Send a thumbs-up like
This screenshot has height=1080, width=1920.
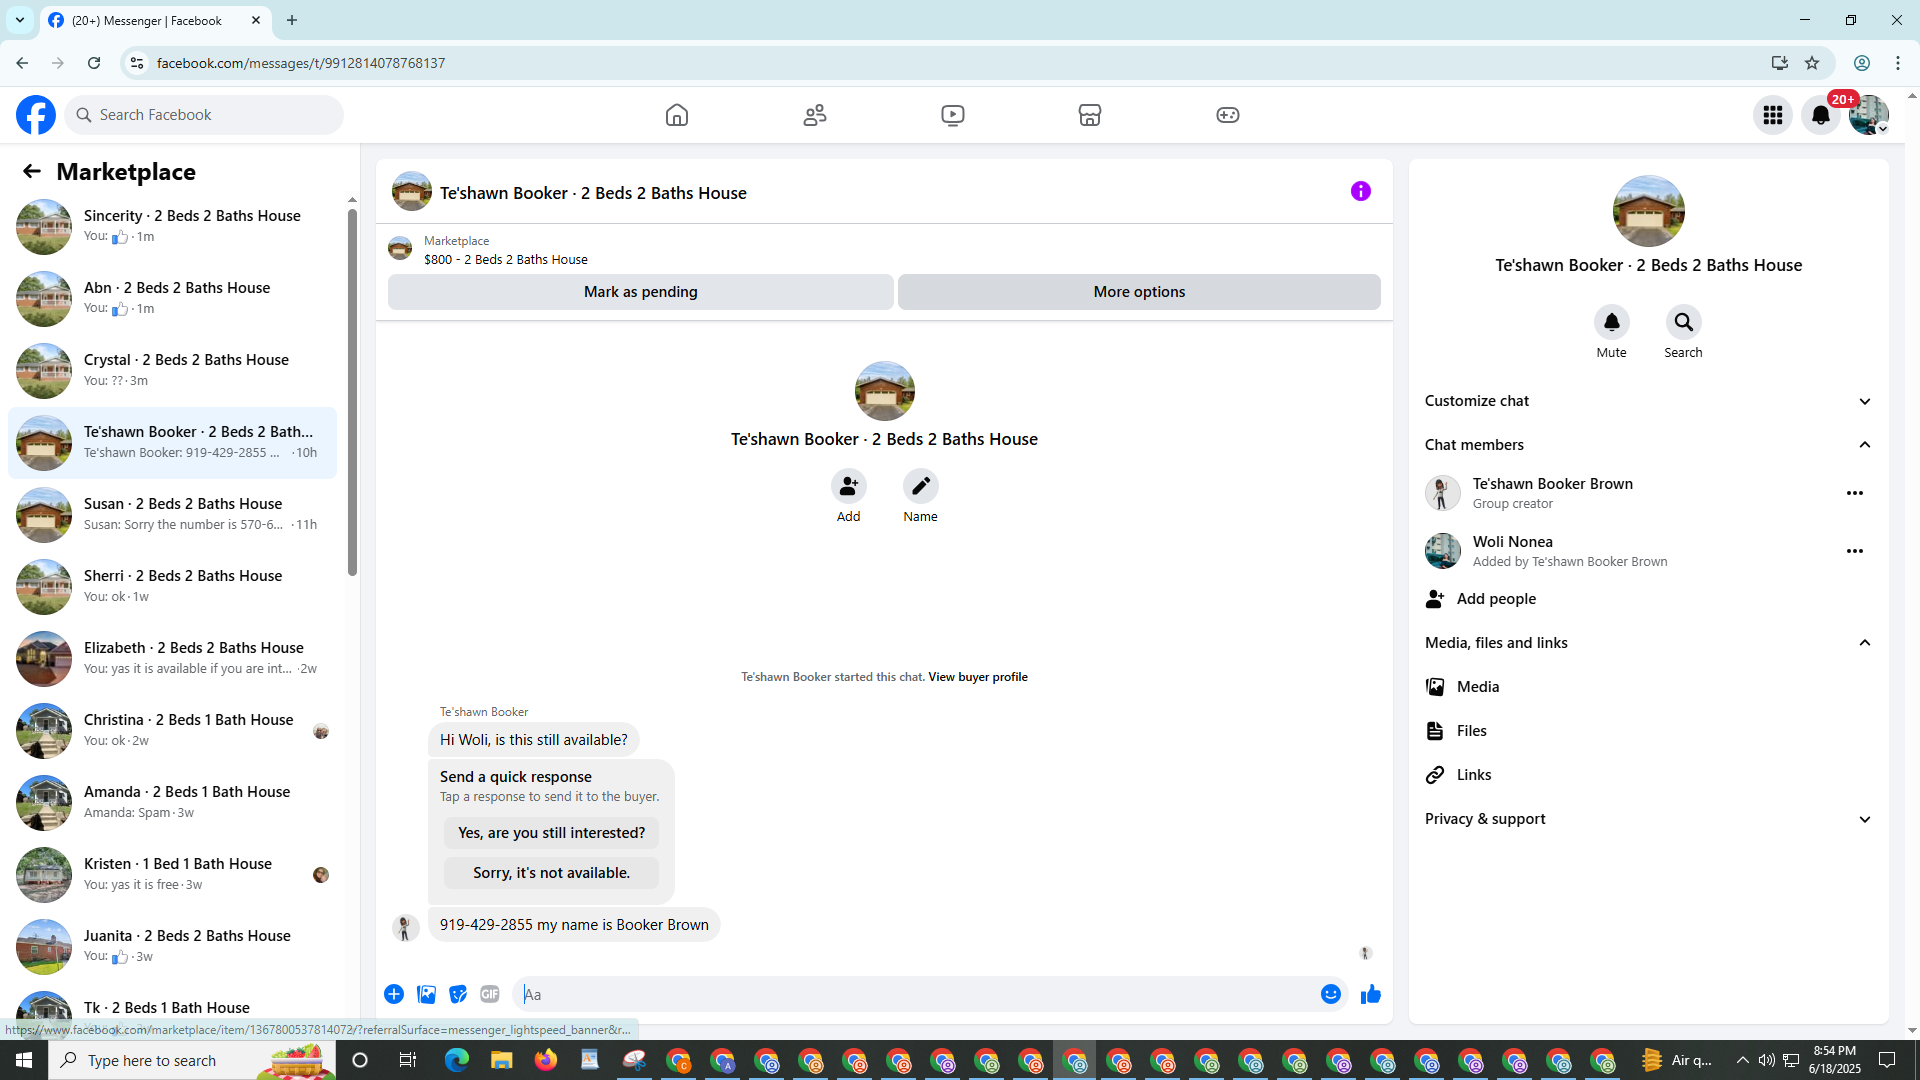(x=1371, y=994)
